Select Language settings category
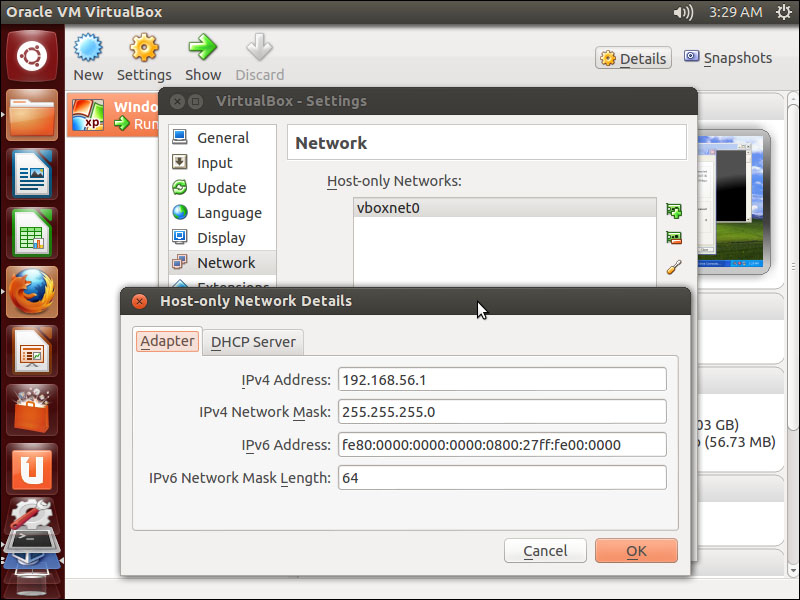800x600 pixels. [x=222, y=213]
